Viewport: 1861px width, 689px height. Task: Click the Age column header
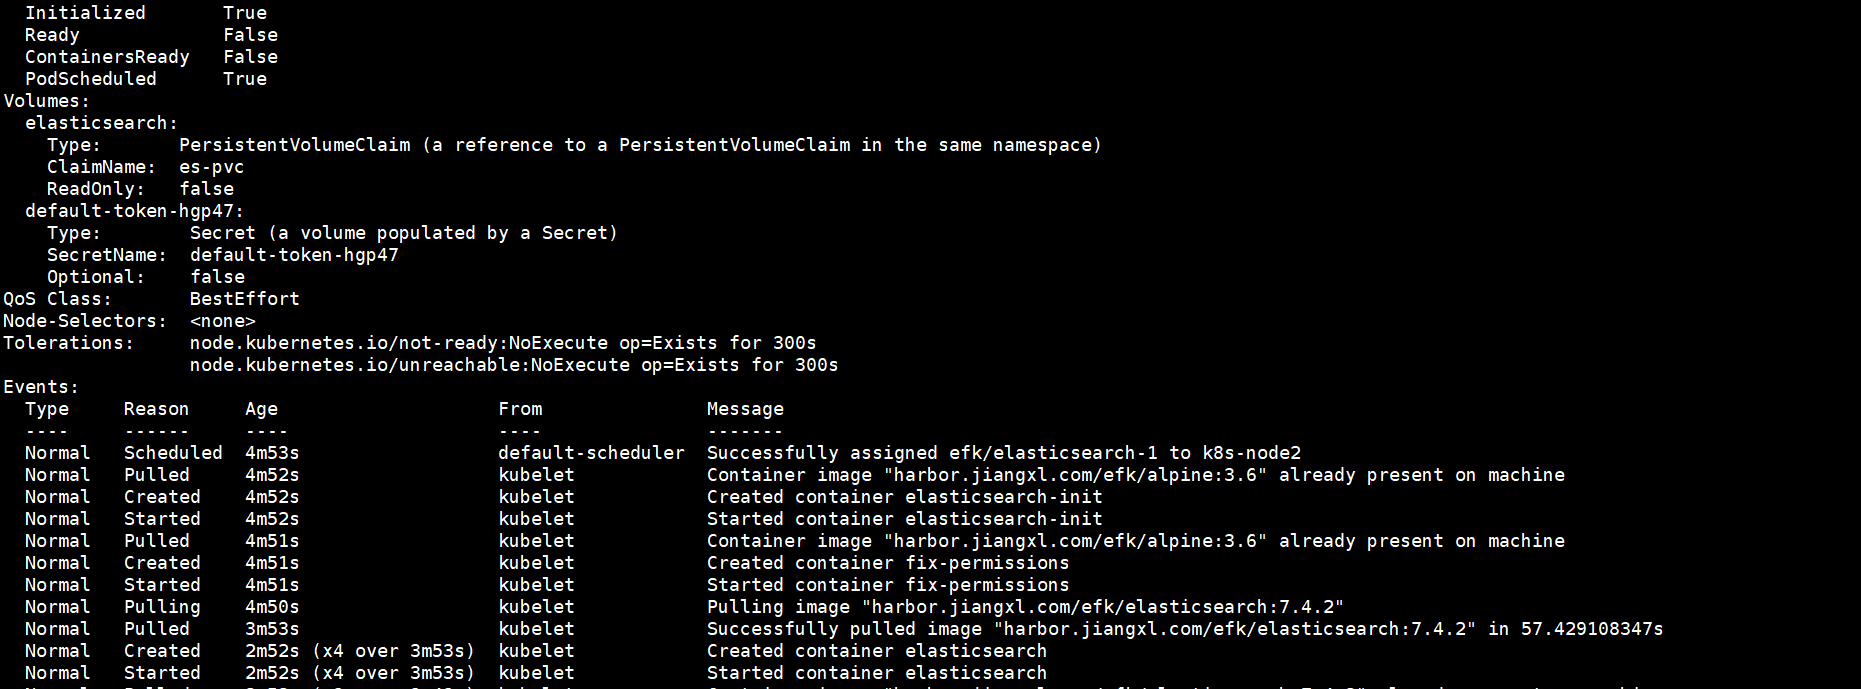[261, 409]
